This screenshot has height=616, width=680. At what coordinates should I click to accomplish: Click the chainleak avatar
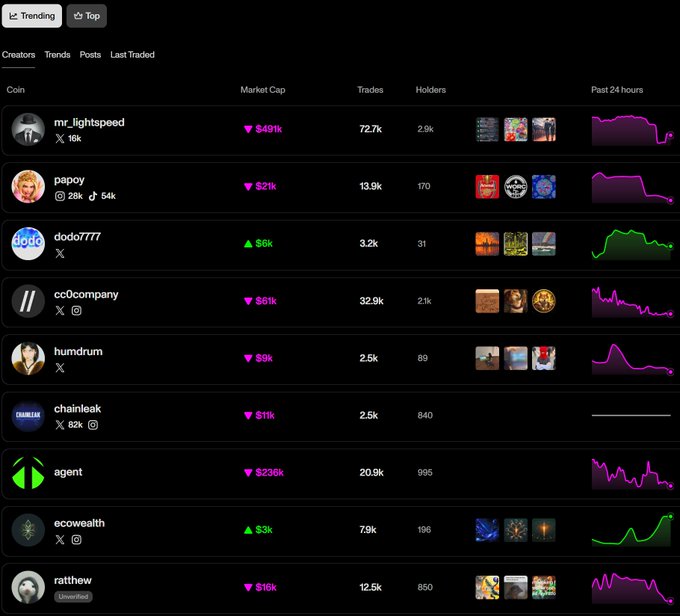pyautogui.click(x=28, y=416)
